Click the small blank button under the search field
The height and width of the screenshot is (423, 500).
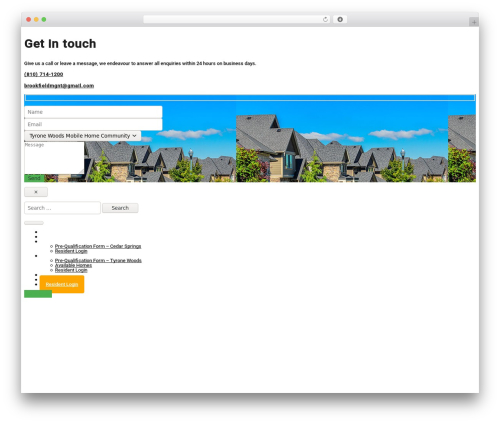pyautogui.click(x=34, y=223)
